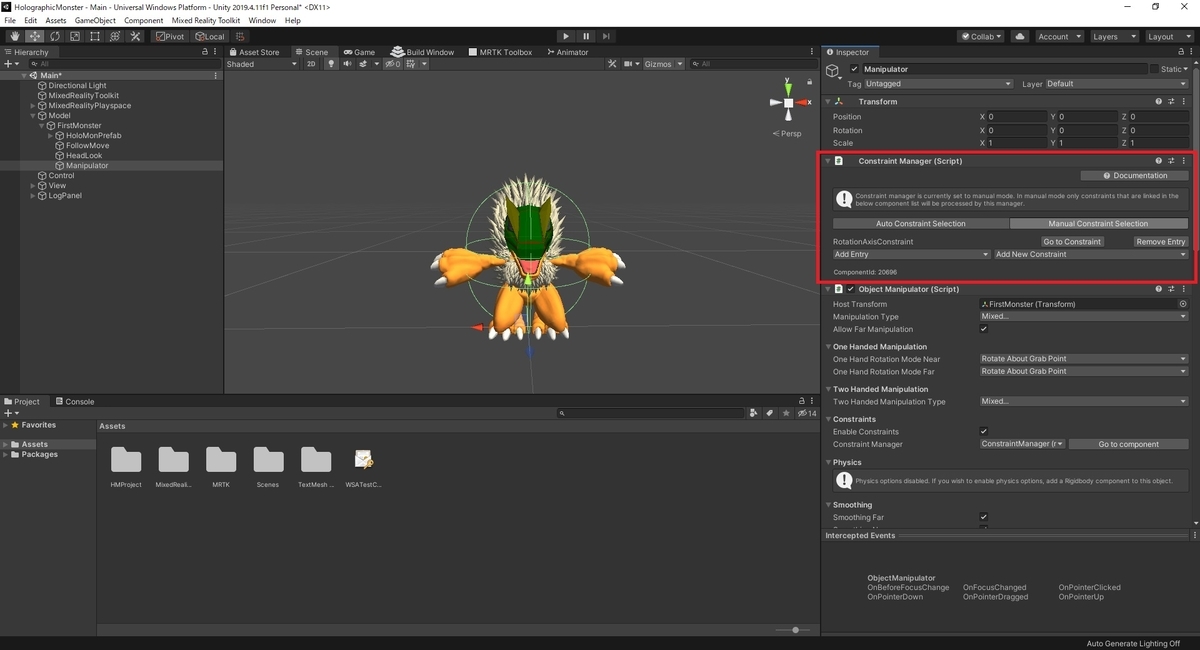
Task: Toggle hidden objects visibility in scene toolbar
Action: (391, 64)
